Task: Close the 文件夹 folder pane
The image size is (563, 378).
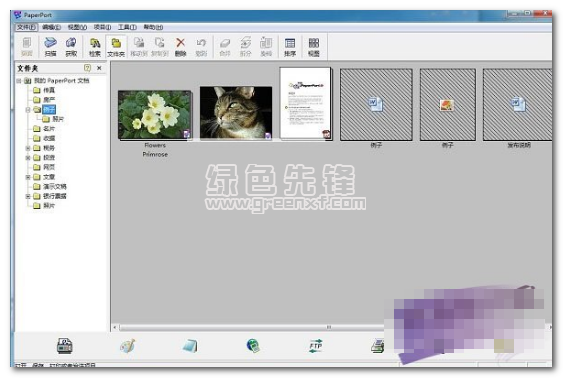Action: (99, 67)
